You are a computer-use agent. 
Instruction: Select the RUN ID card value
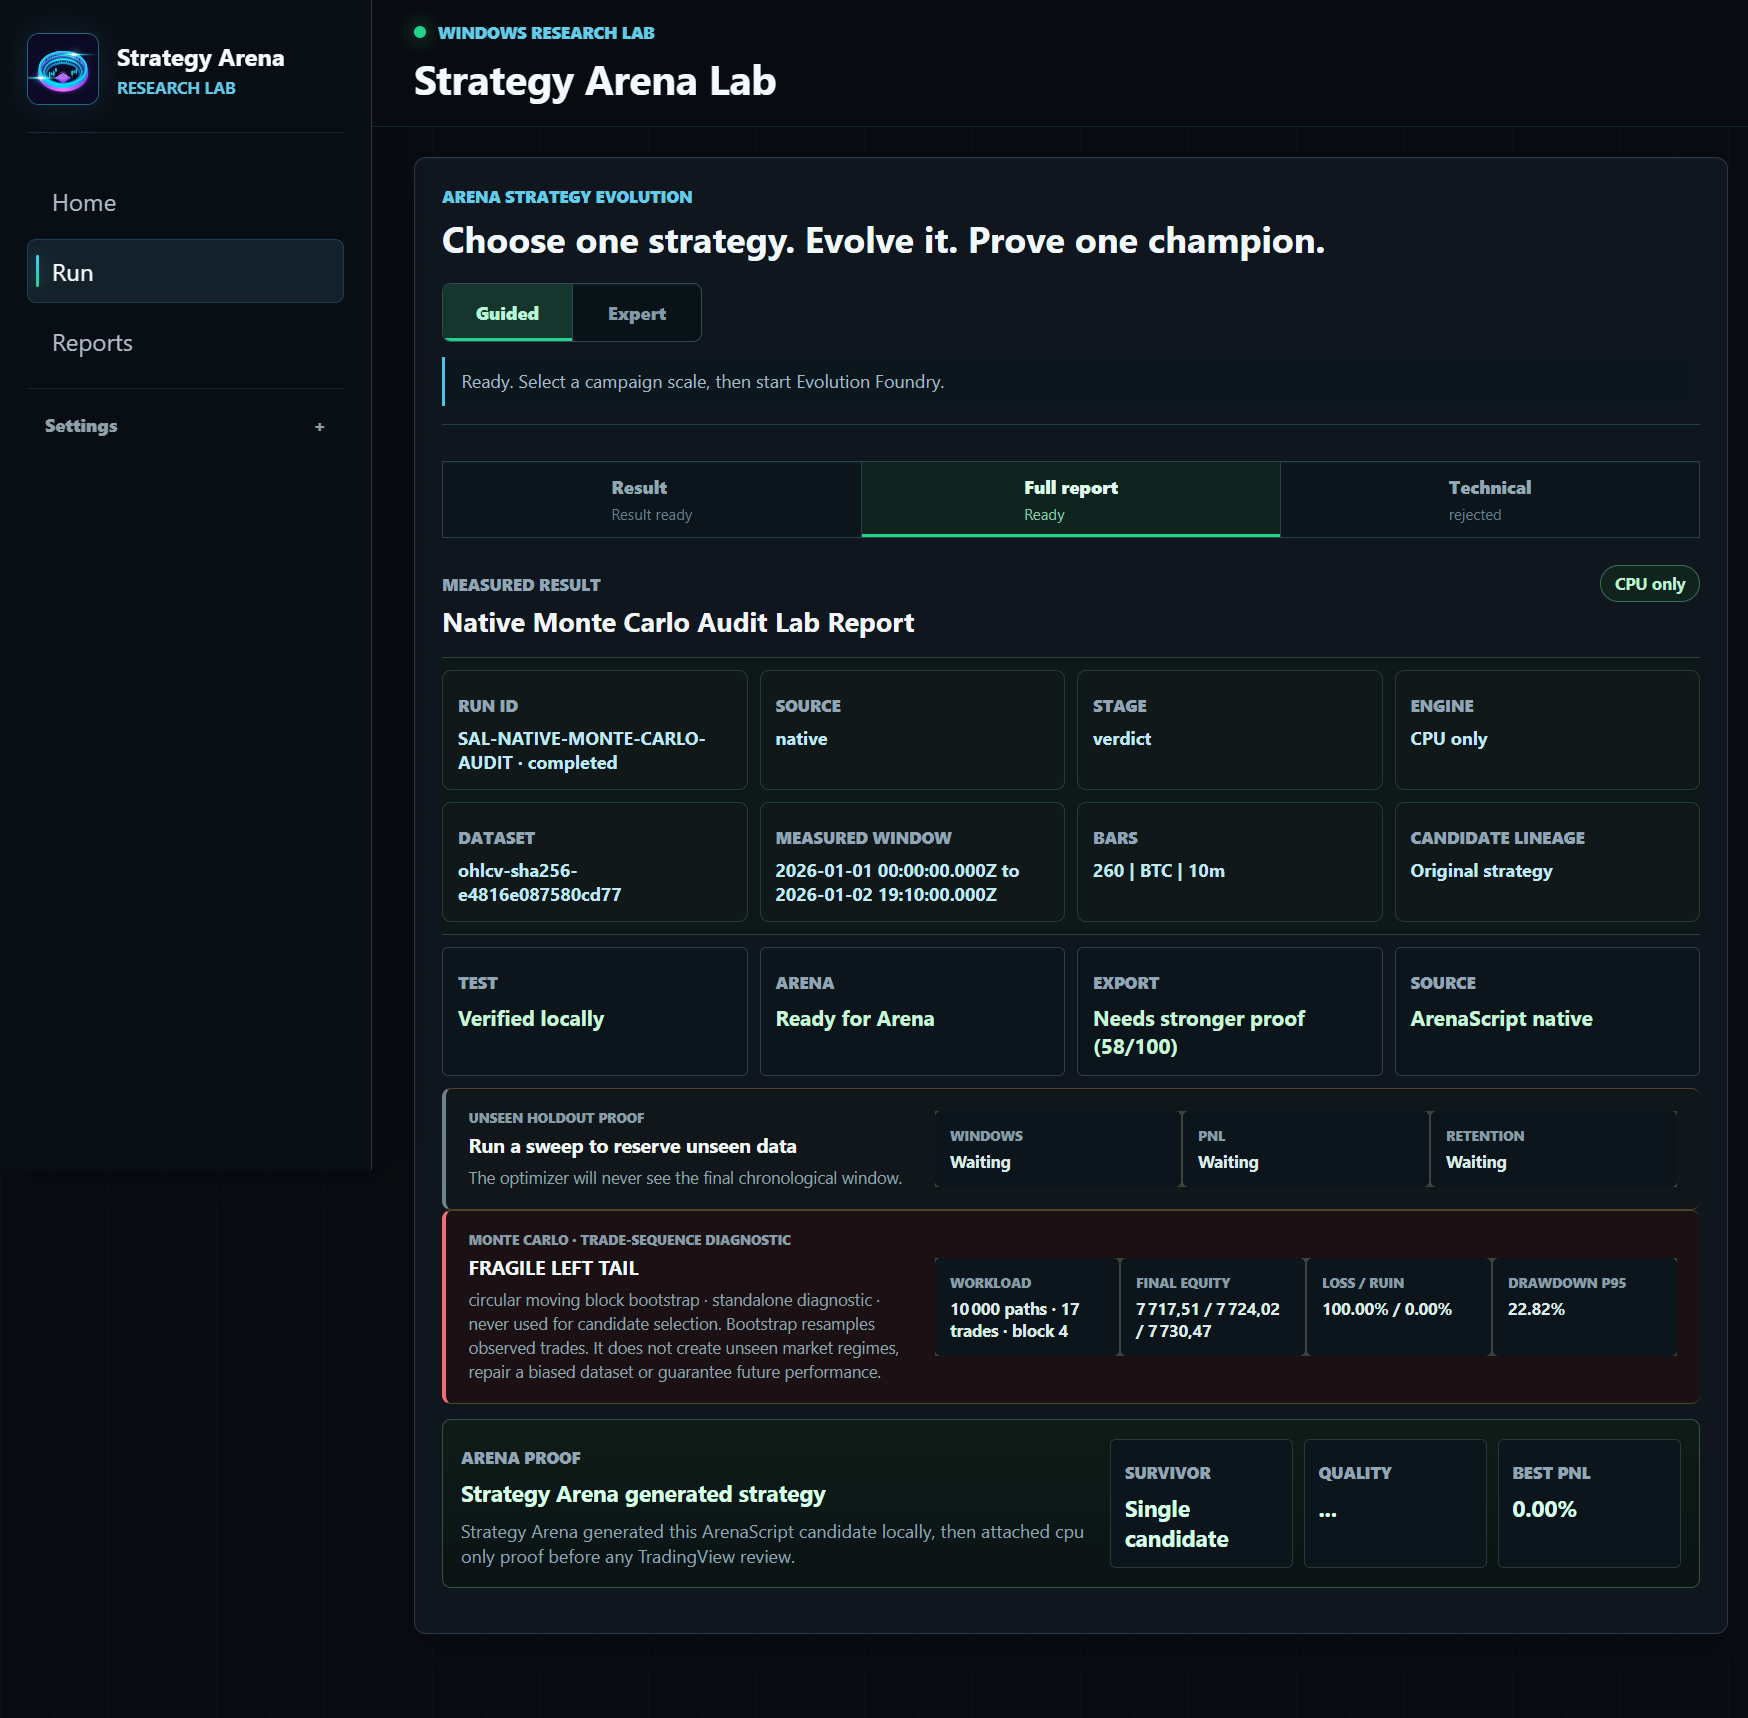point(582,751)
